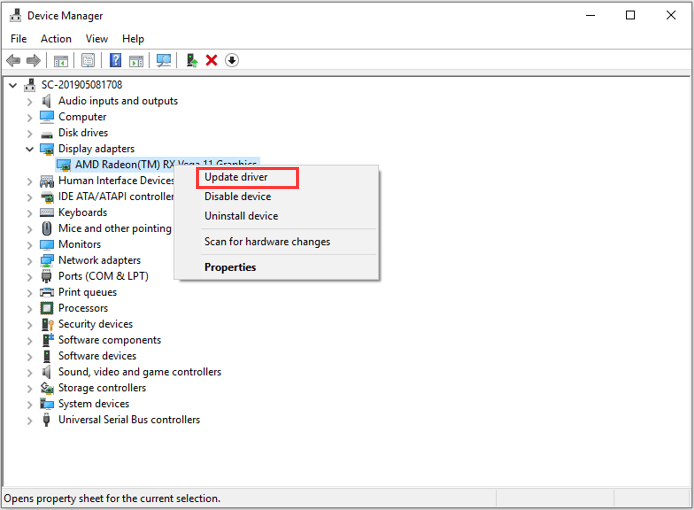
Task: Select the Print queues tree item
Action: pos(88,292)
